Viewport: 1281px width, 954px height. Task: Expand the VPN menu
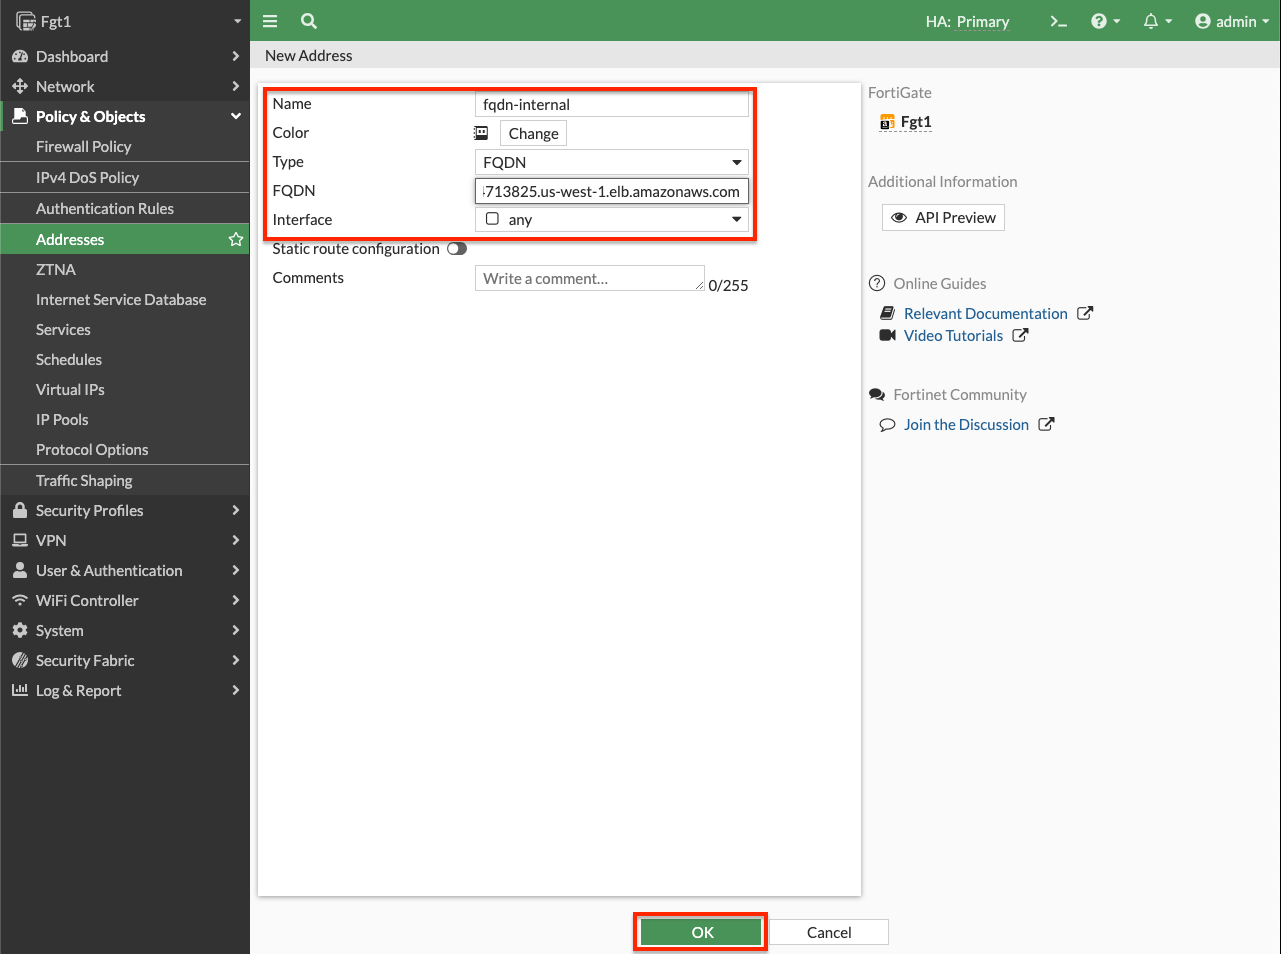coord(125,540)
